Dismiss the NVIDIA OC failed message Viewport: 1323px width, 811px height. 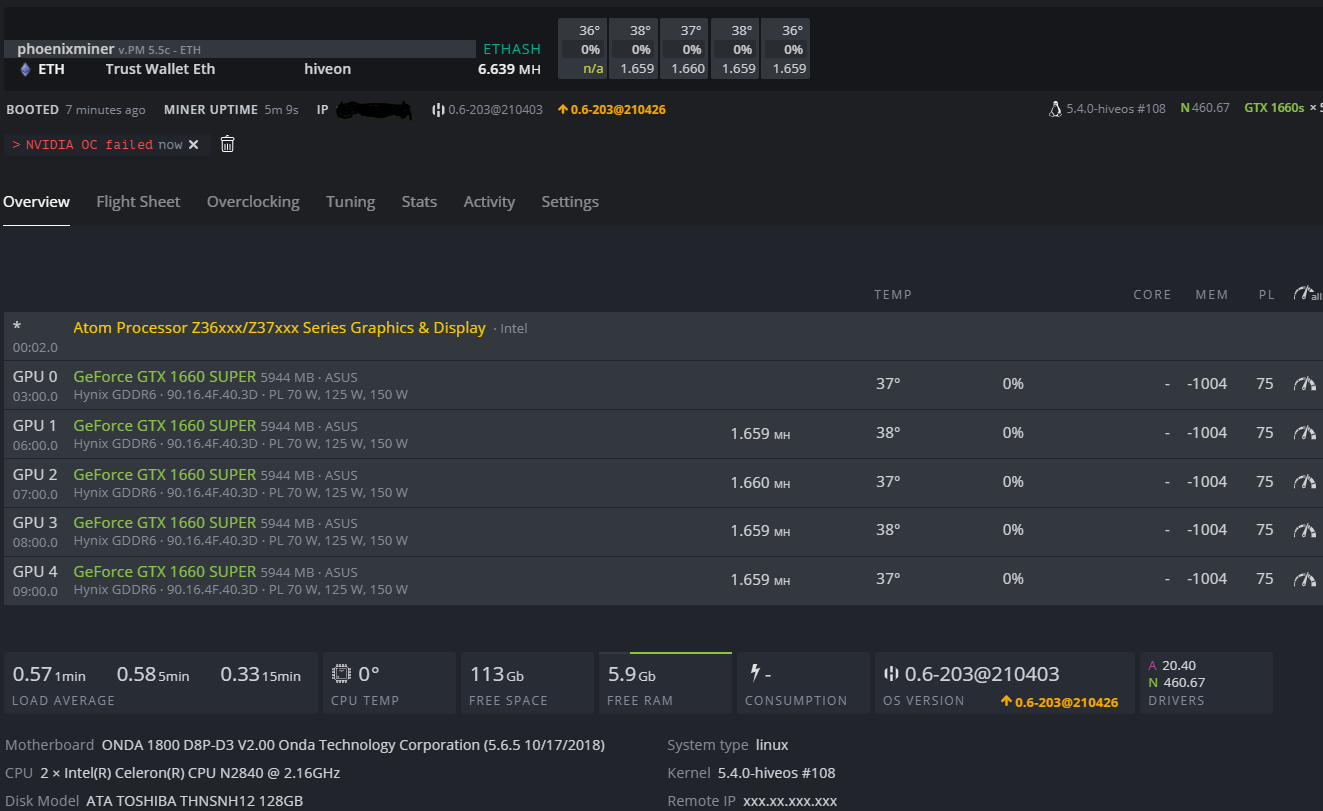(194, 145)
